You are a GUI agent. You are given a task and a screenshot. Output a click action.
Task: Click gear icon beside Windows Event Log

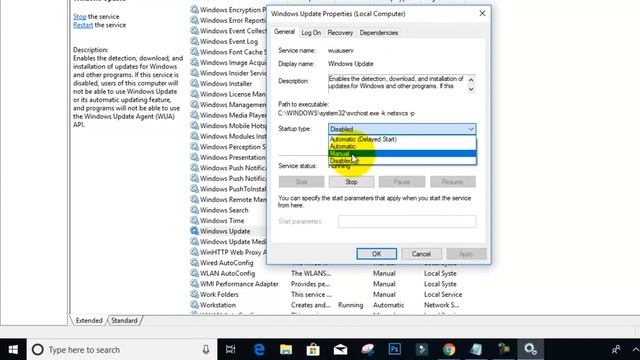pyautogui.click(x=194, y=41)
